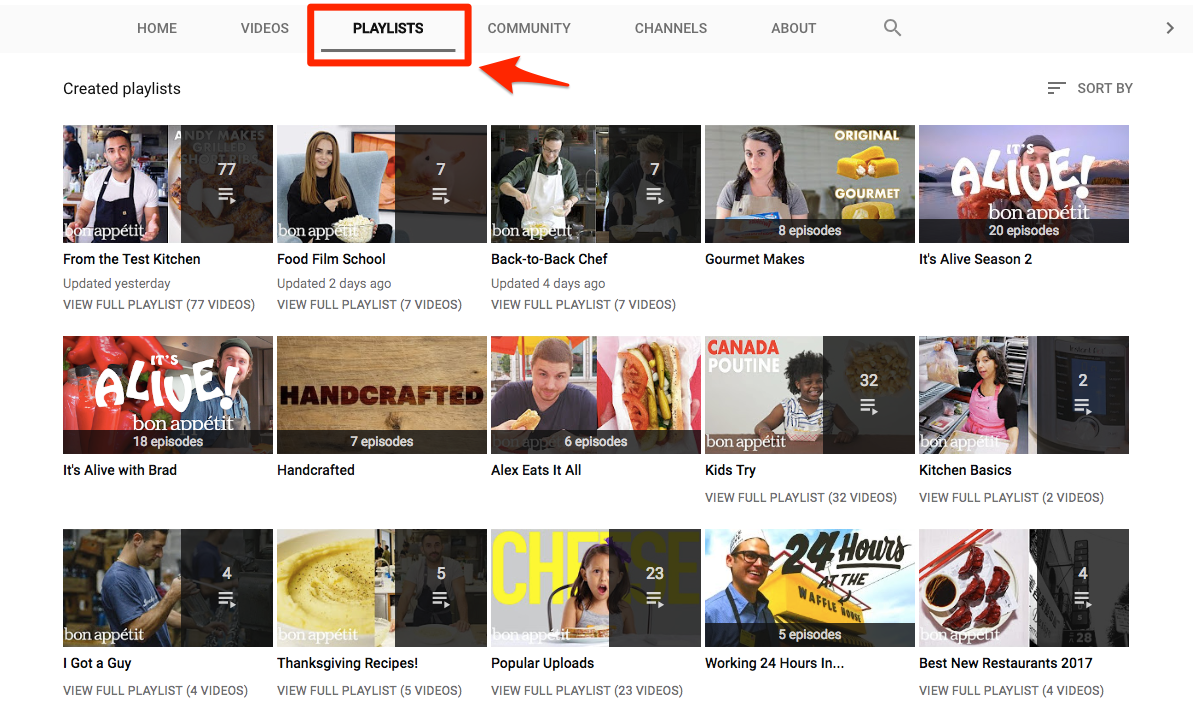
Task: Click the From the Test Kitchen title
Action: [132, 260]
